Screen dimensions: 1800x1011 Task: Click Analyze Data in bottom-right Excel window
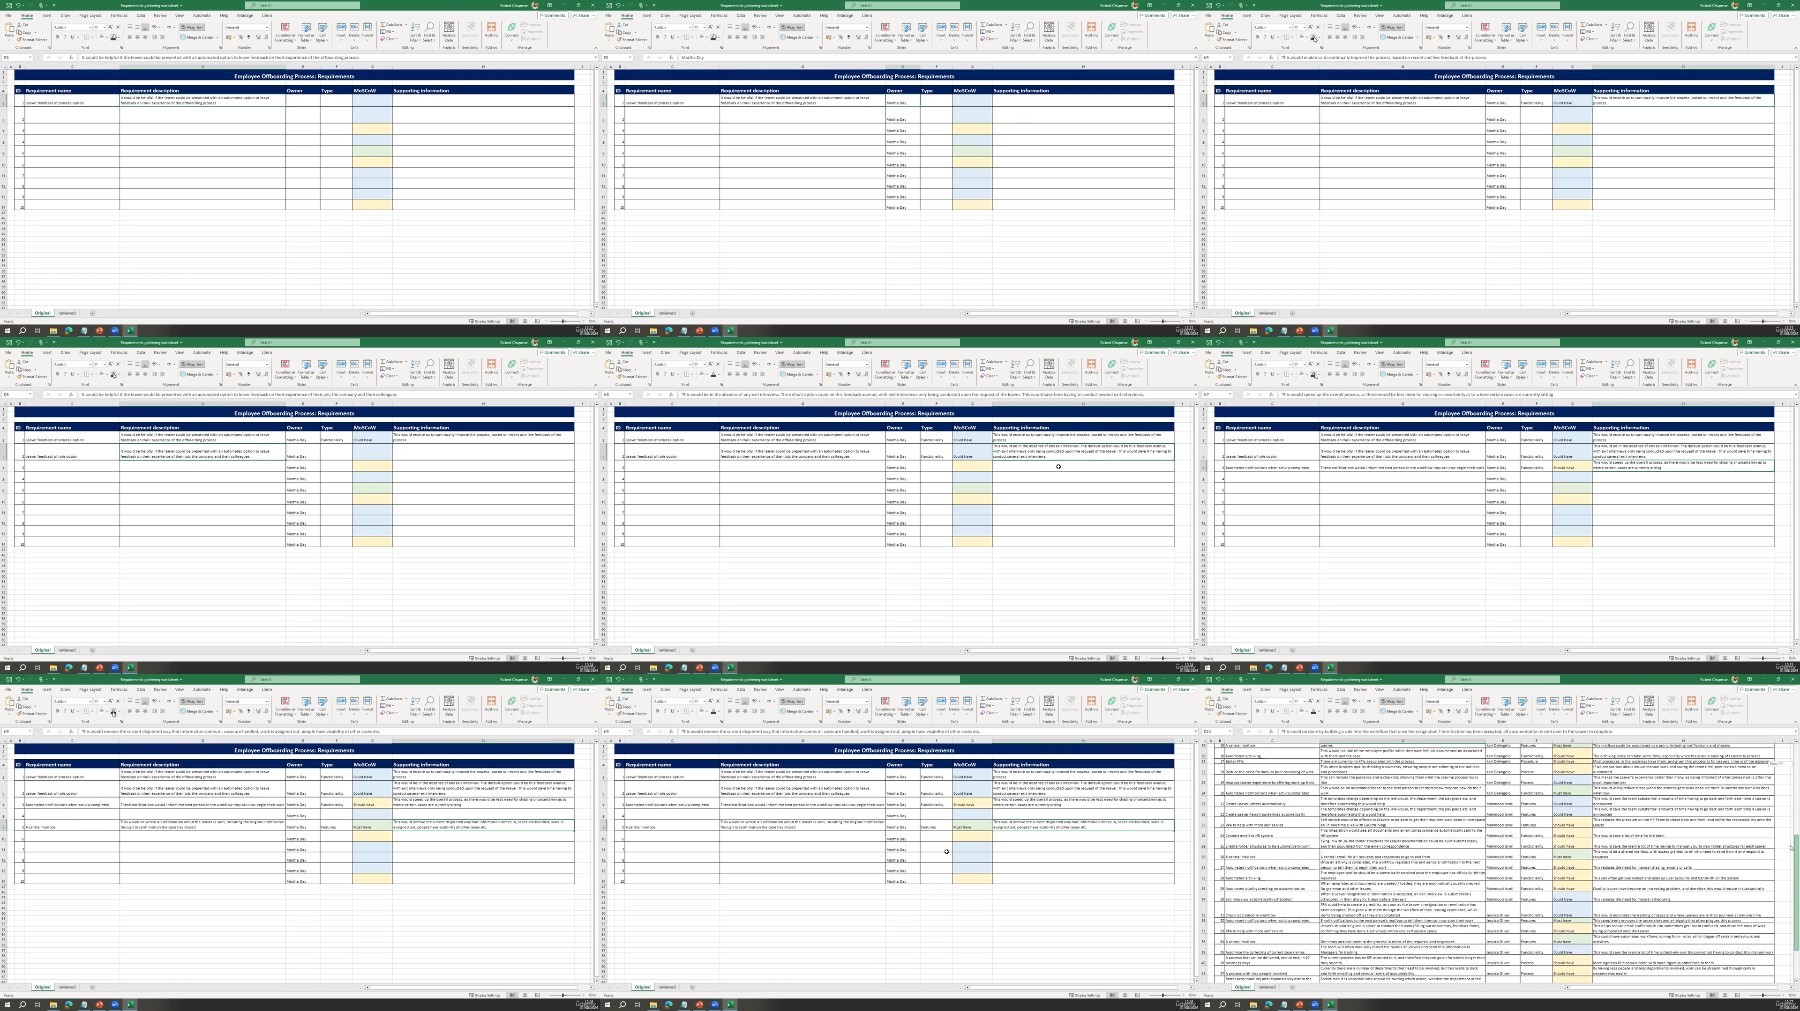1649,704
